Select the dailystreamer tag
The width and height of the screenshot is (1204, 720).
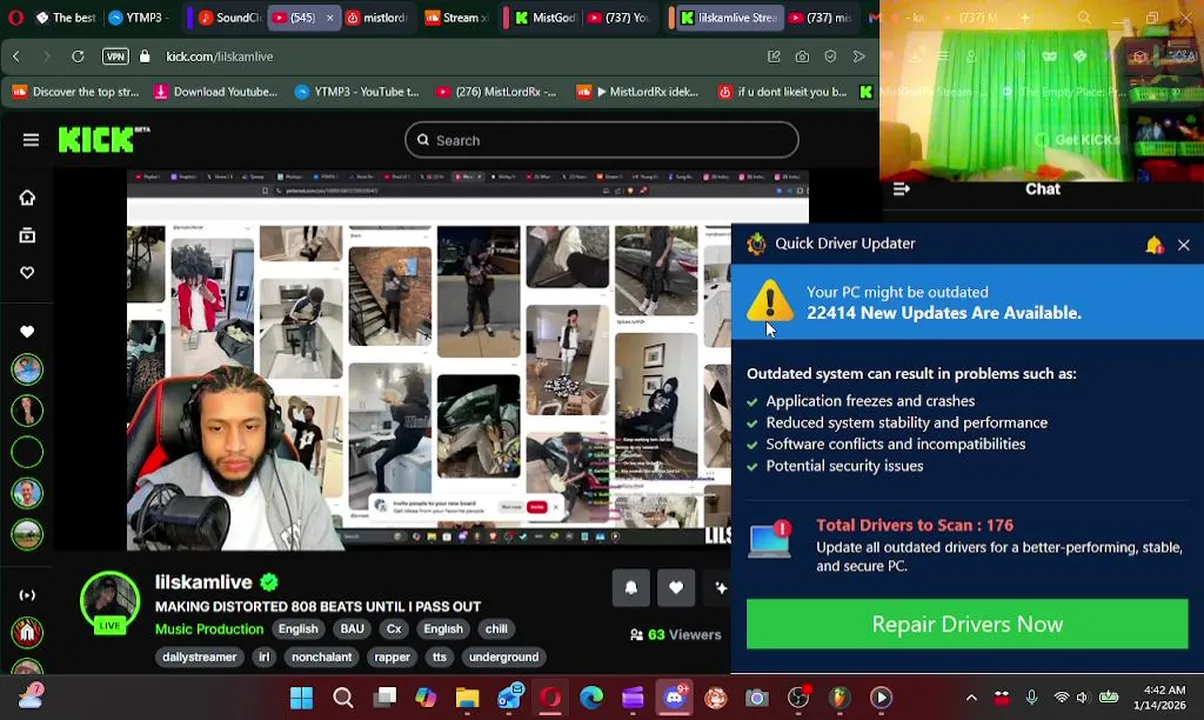[199, 657]
